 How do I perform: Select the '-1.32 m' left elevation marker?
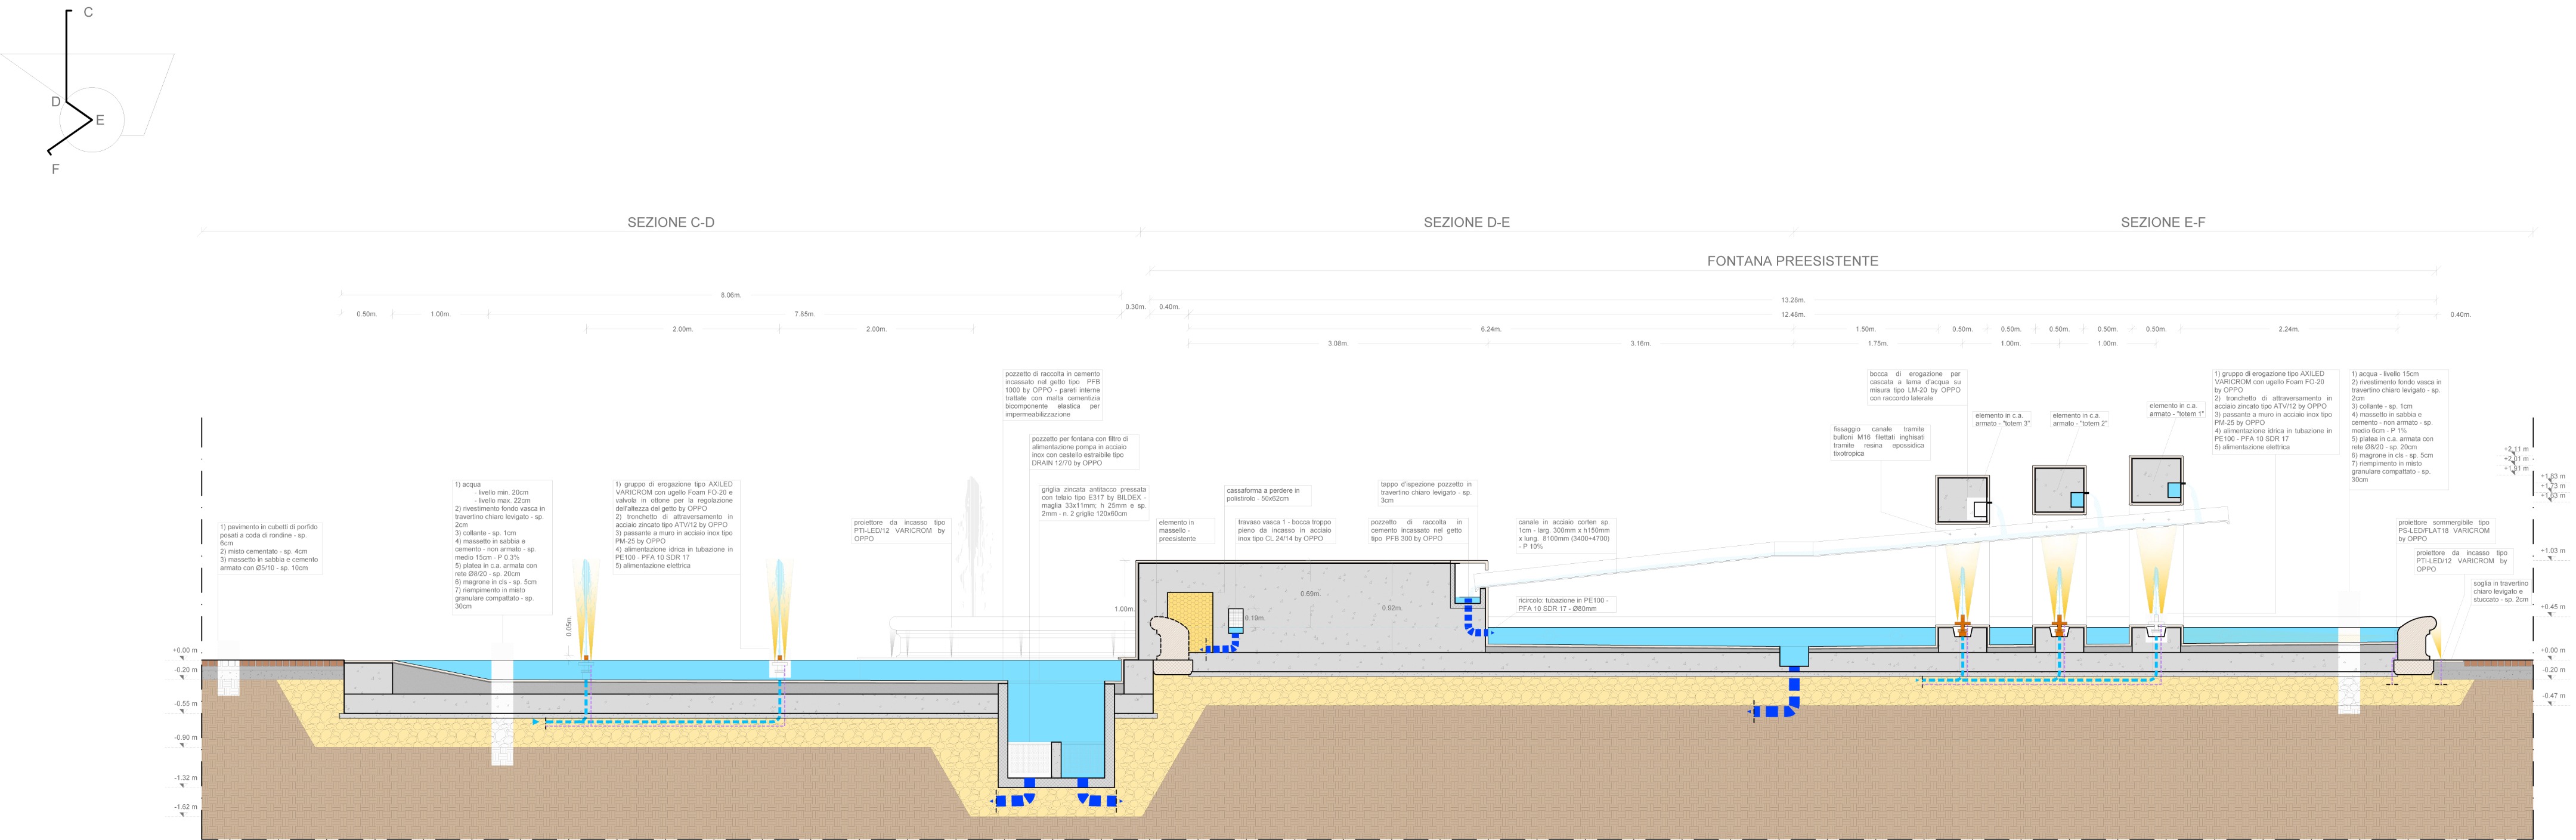point(186,778)
